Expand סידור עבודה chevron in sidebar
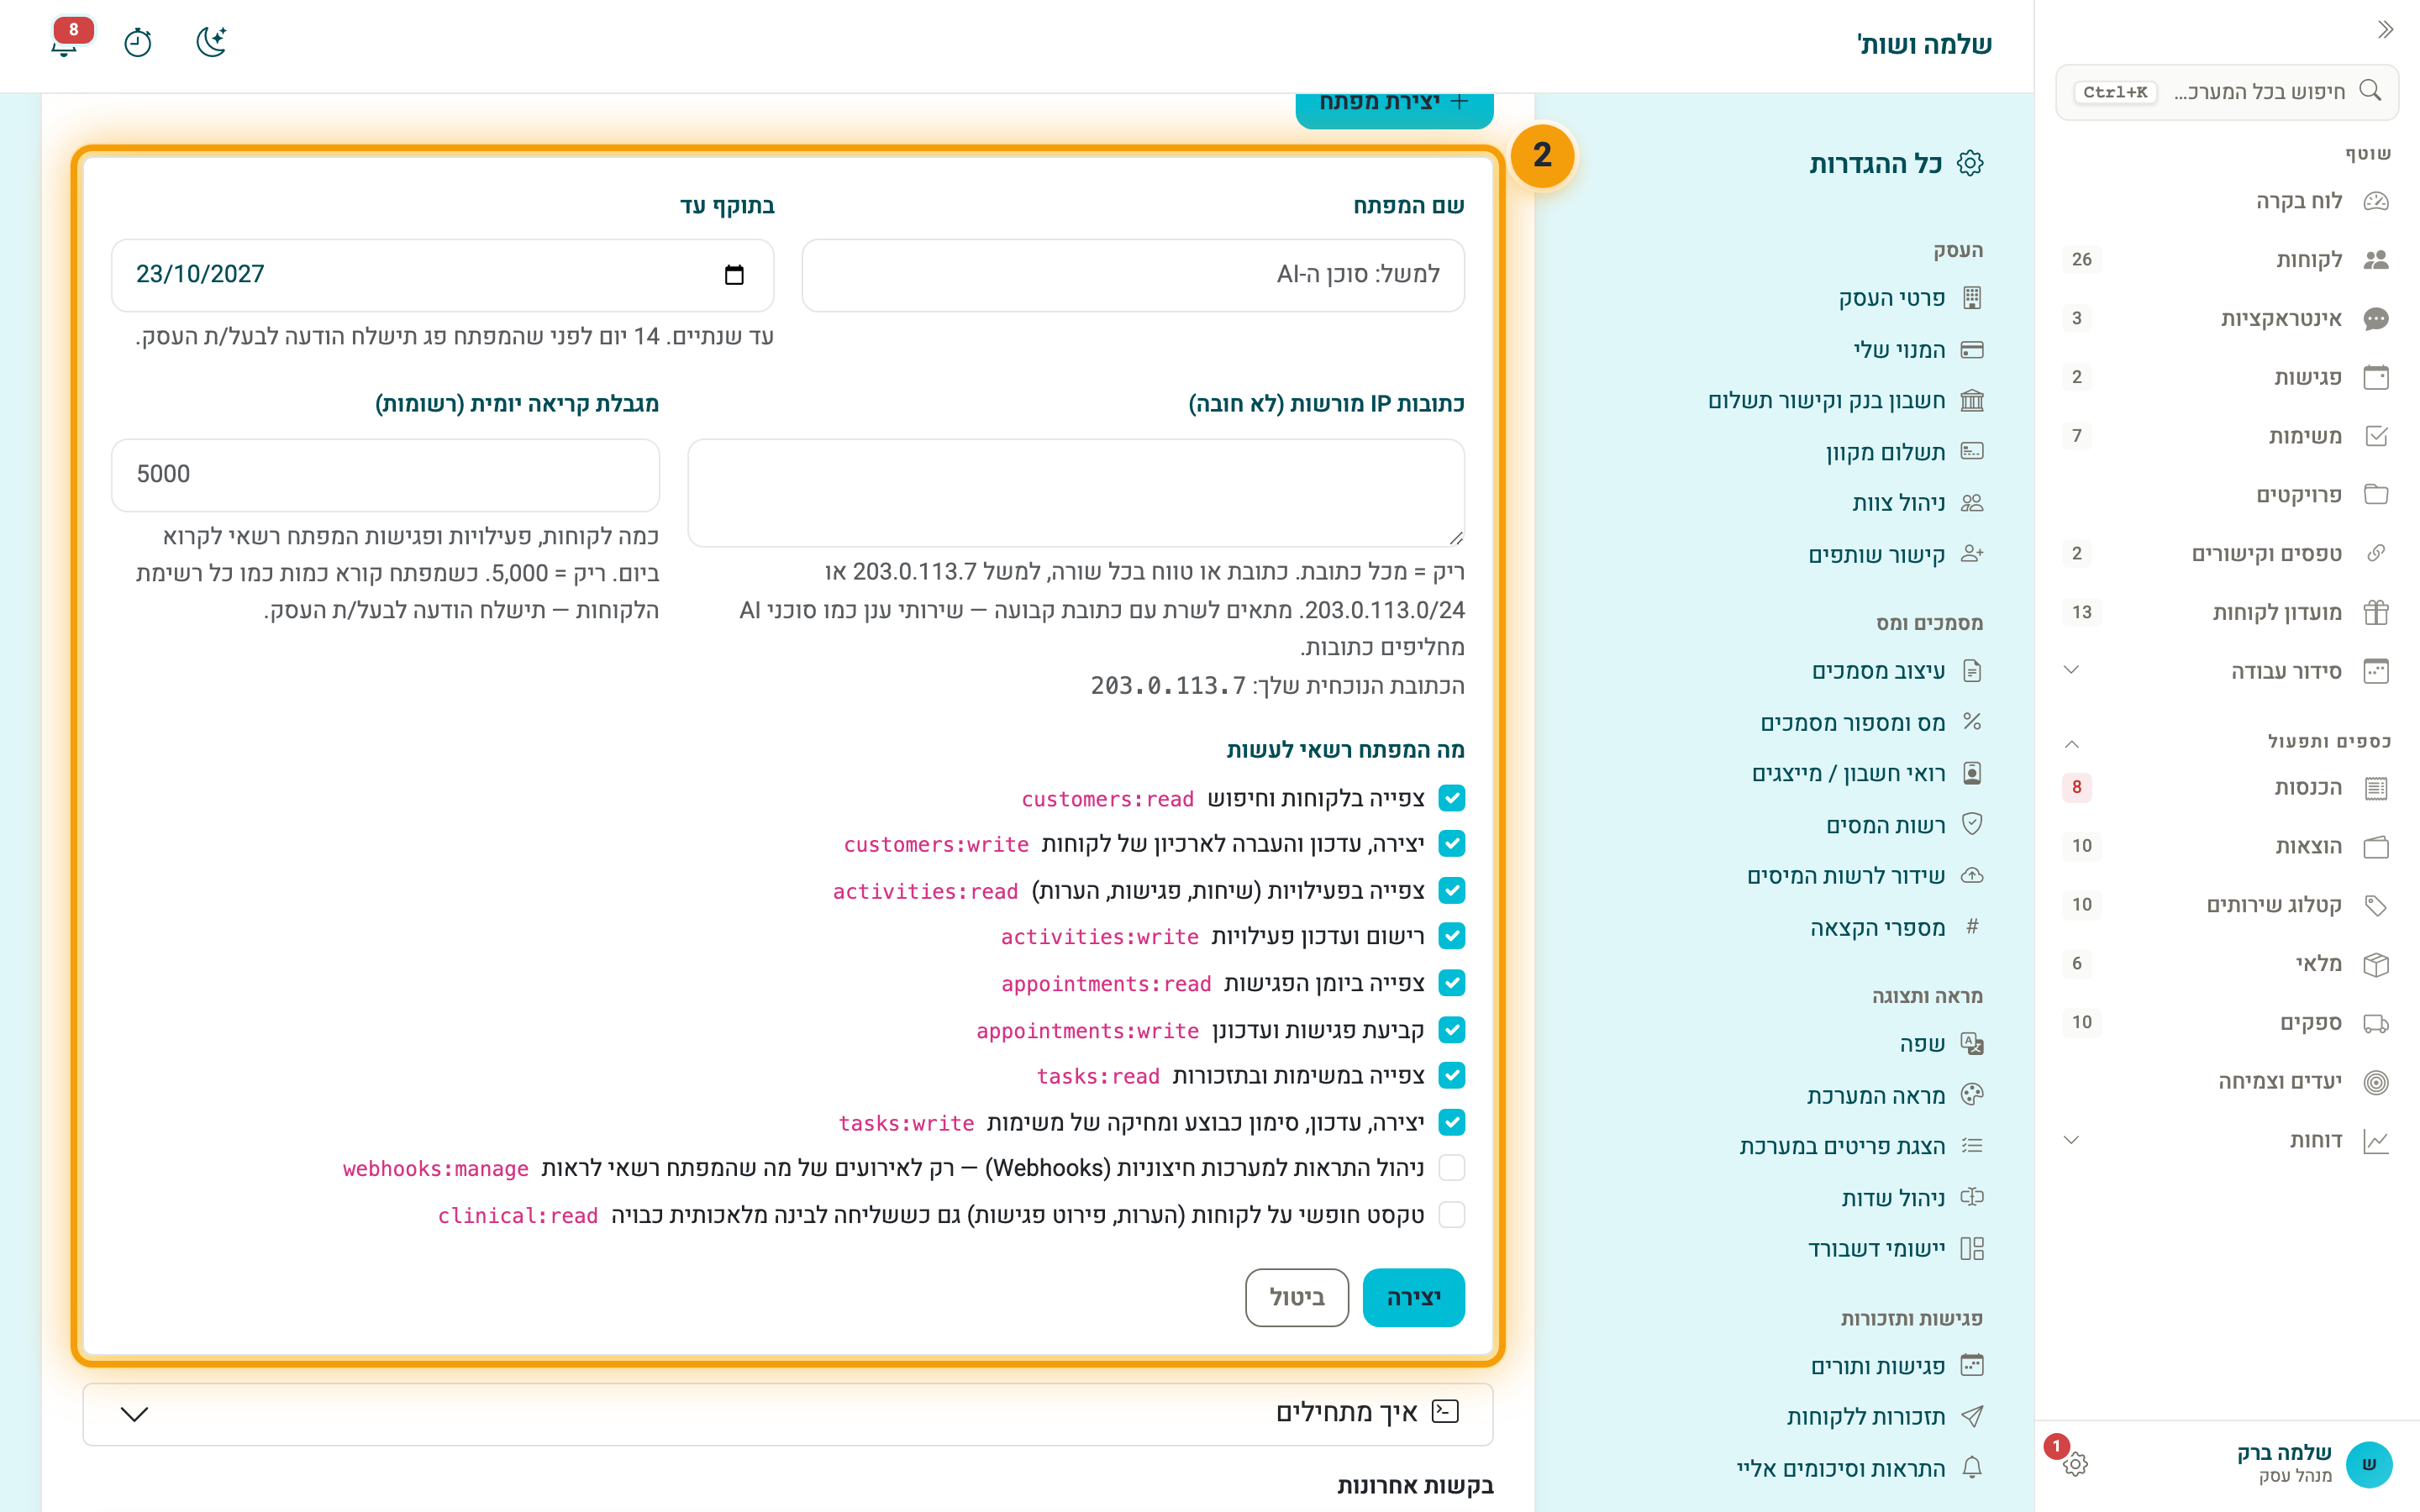The height and width of the screenshot is (1512, 2420). point(2072,670)
